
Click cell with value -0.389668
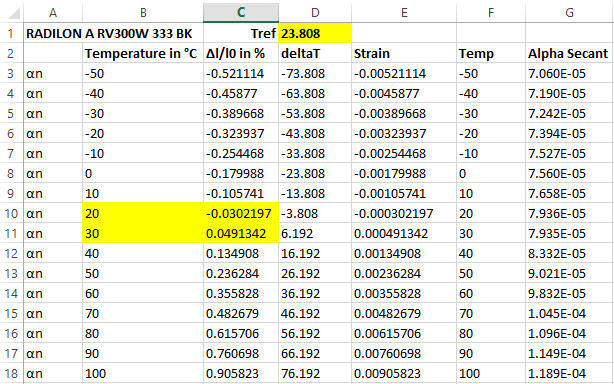coord(241,113)
